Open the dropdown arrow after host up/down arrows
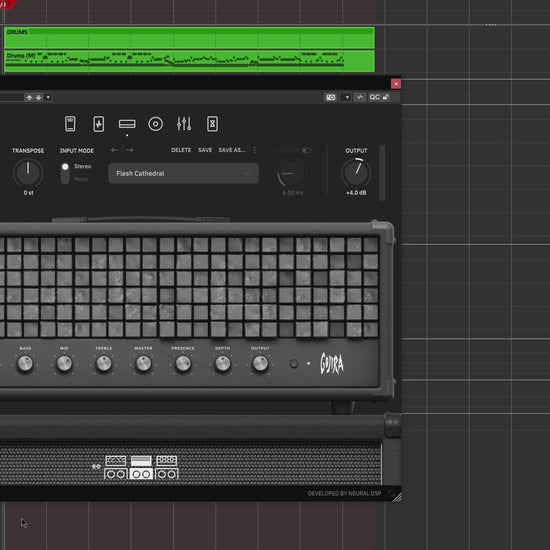550x550 pixels. point(48,97)
